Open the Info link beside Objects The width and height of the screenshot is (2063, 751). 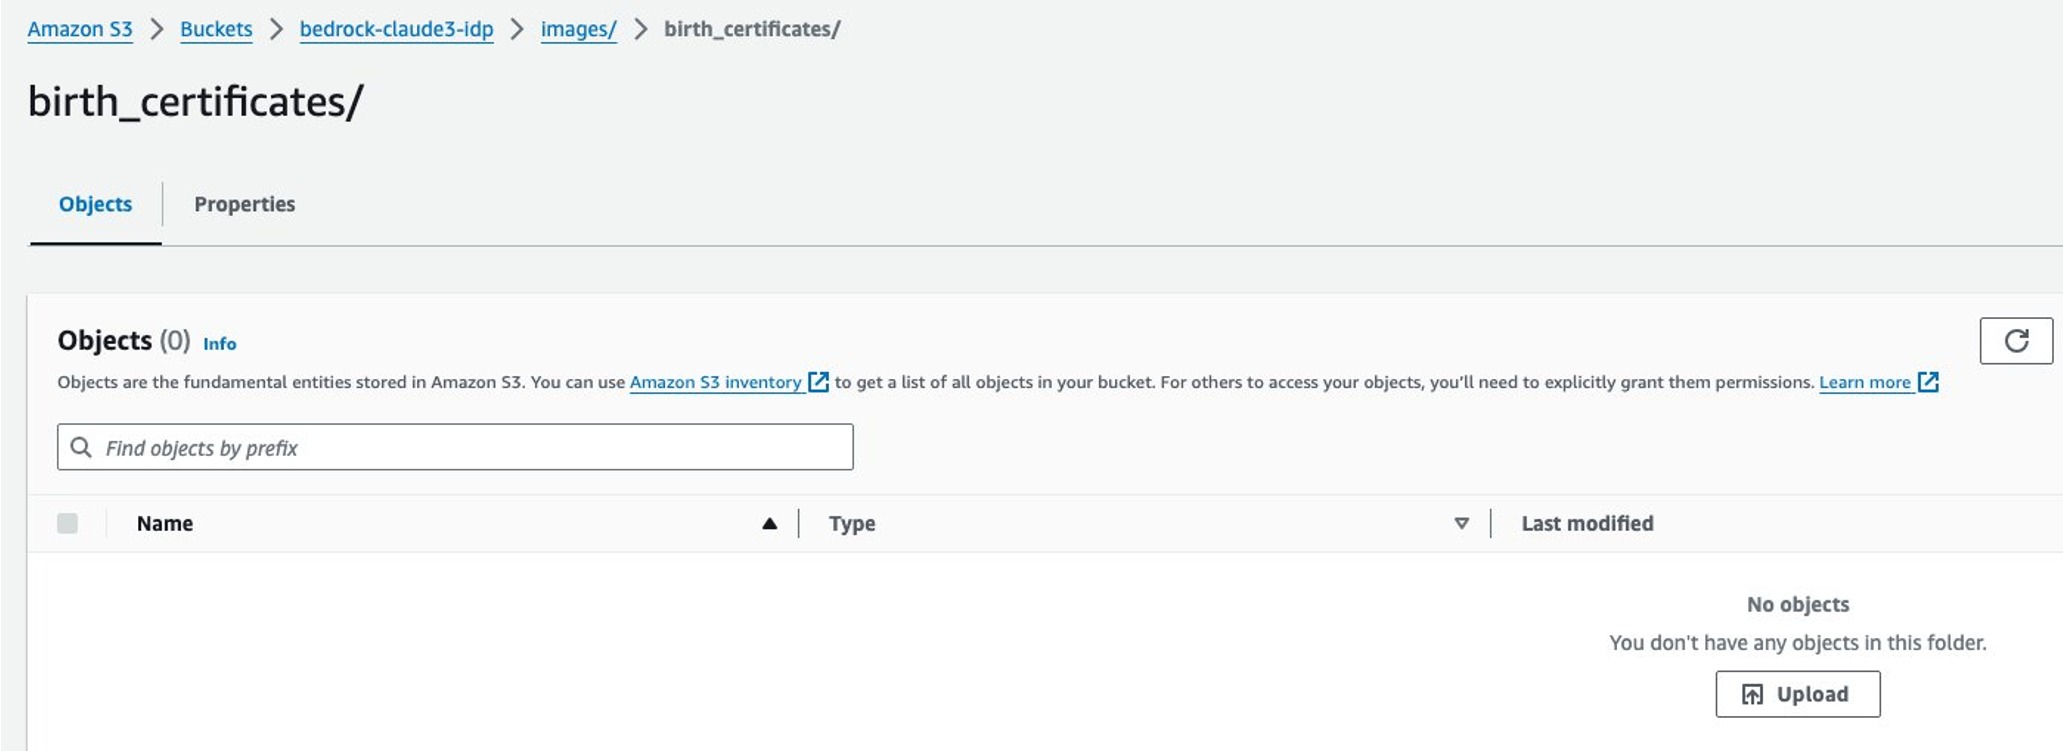[x=220, y=343]
